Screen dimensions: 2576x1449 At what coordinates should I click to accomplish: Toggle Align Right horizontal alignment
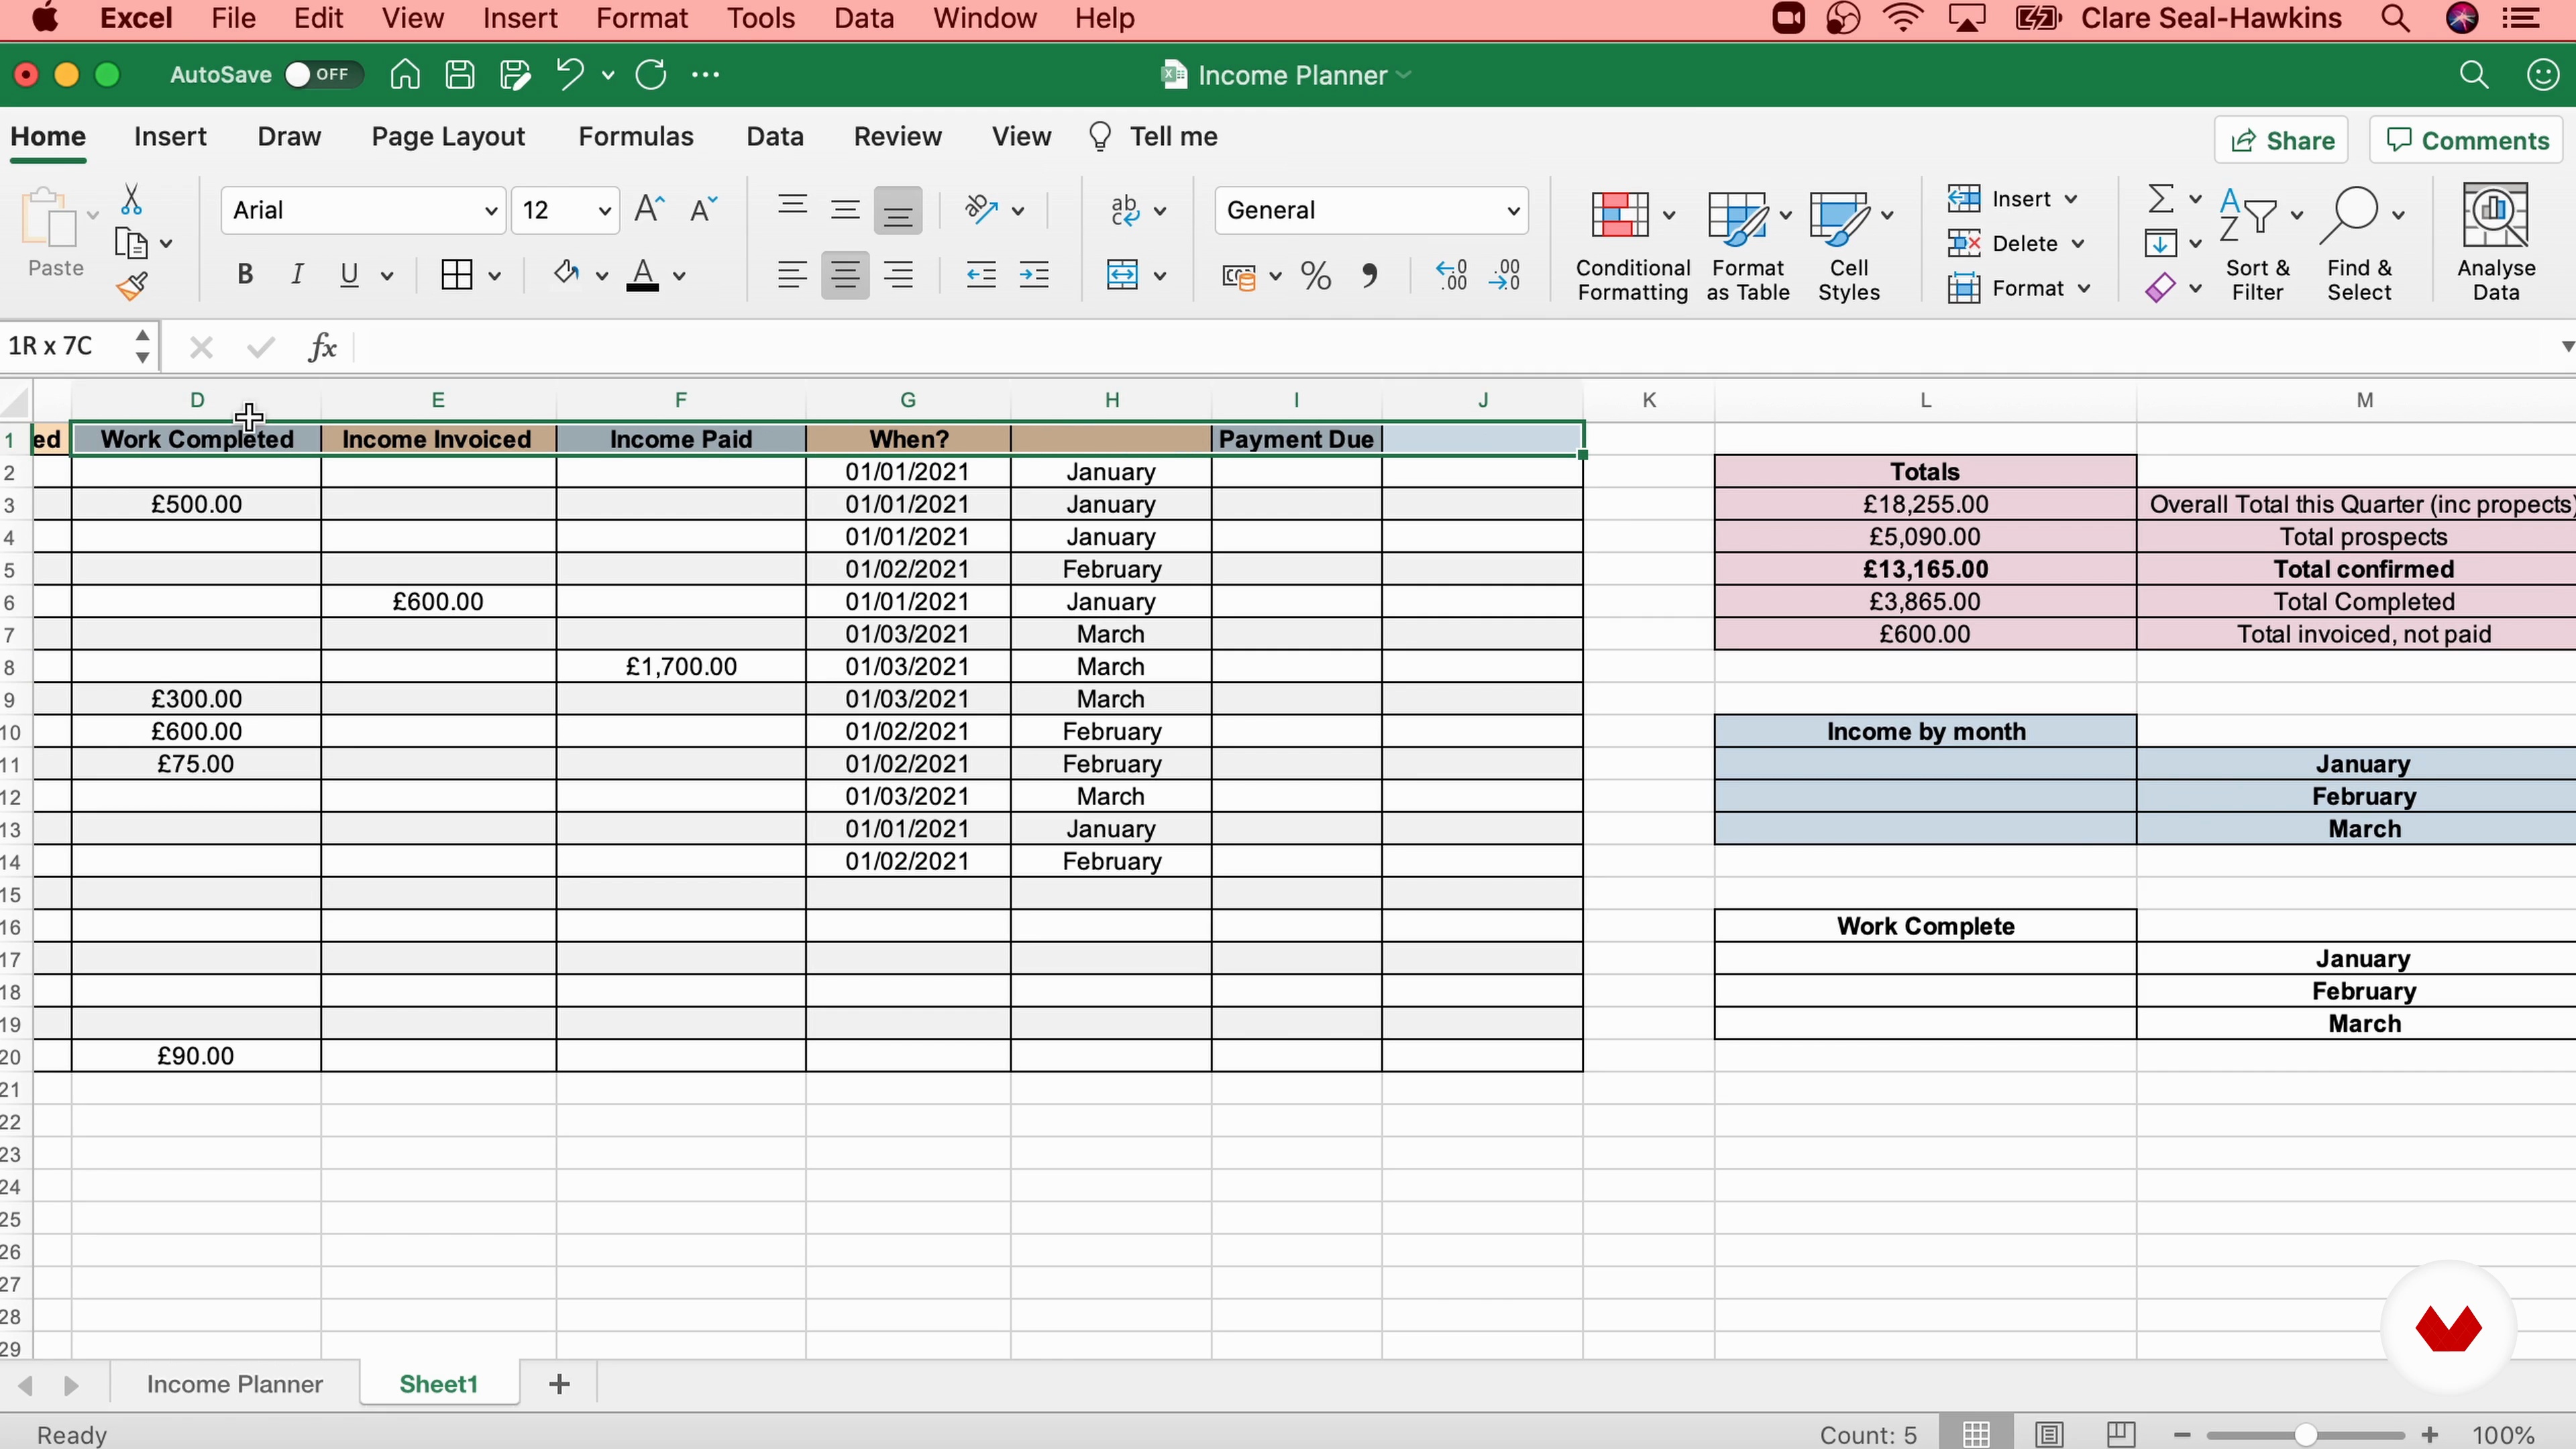[x=899, y=274]
